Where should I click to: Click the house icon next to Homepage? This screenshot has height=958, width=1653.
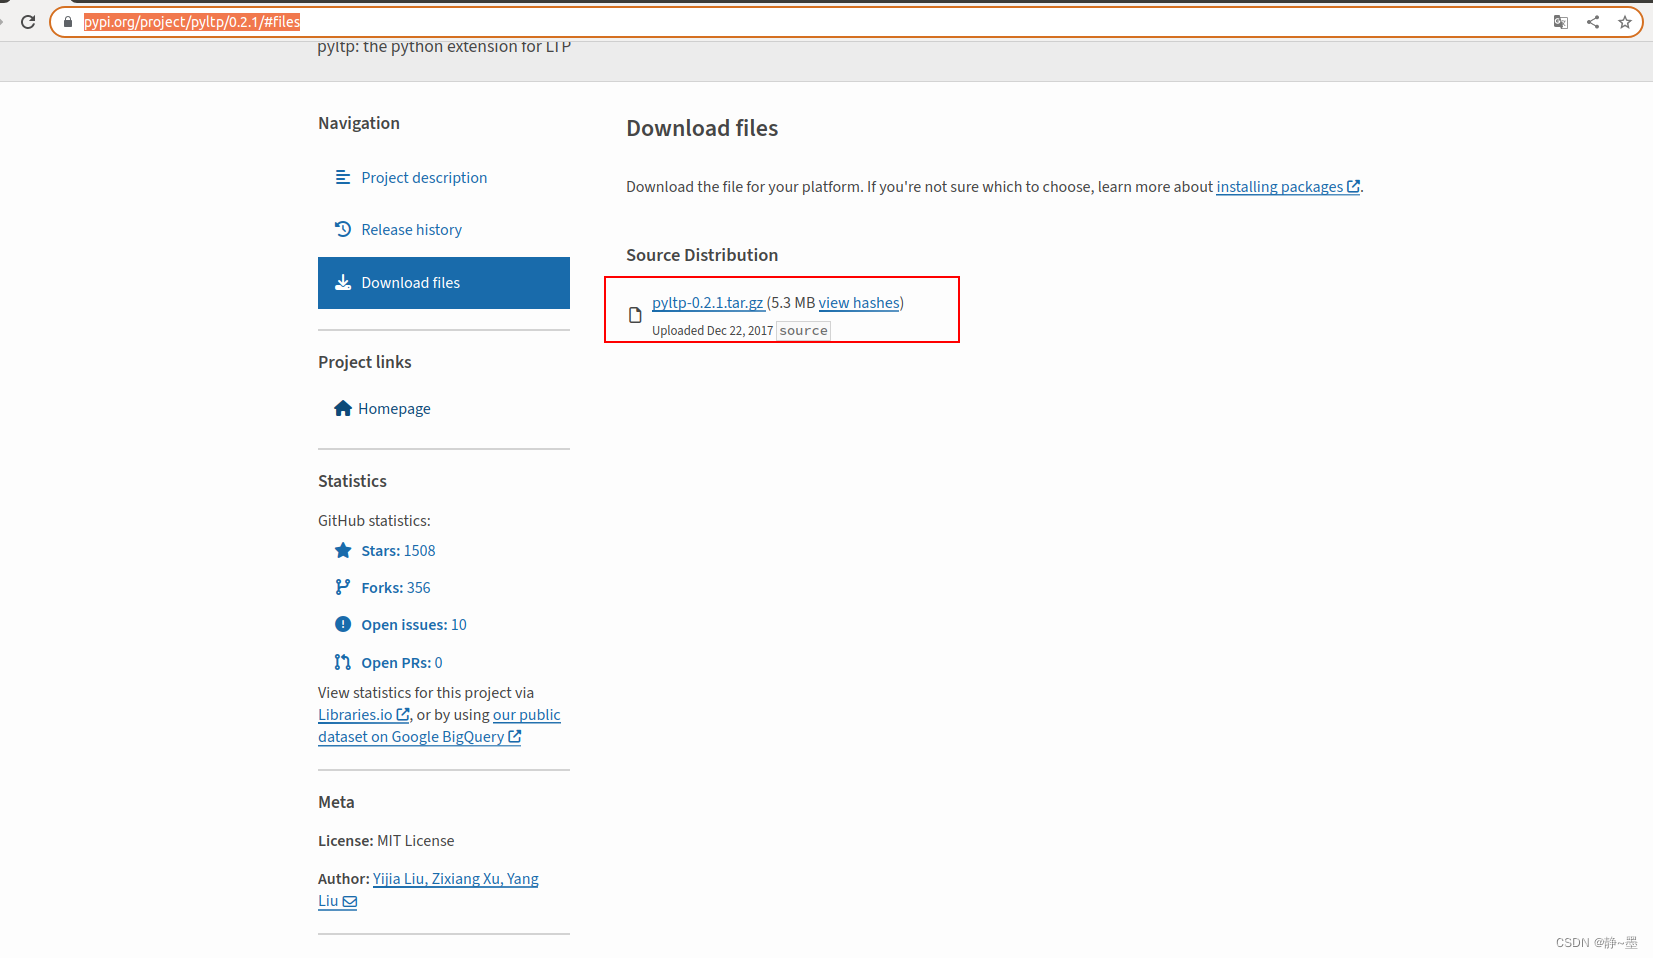(x=343, y=408)
